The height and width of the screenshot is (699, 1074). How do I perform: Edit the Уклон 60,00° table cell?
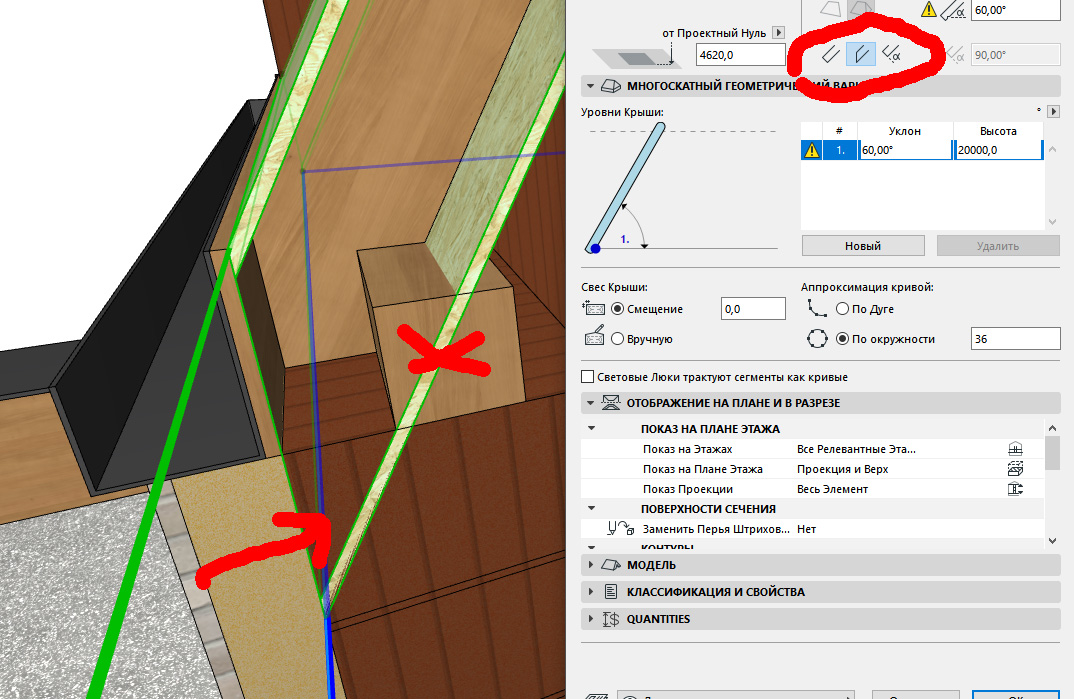click(905, 150)
